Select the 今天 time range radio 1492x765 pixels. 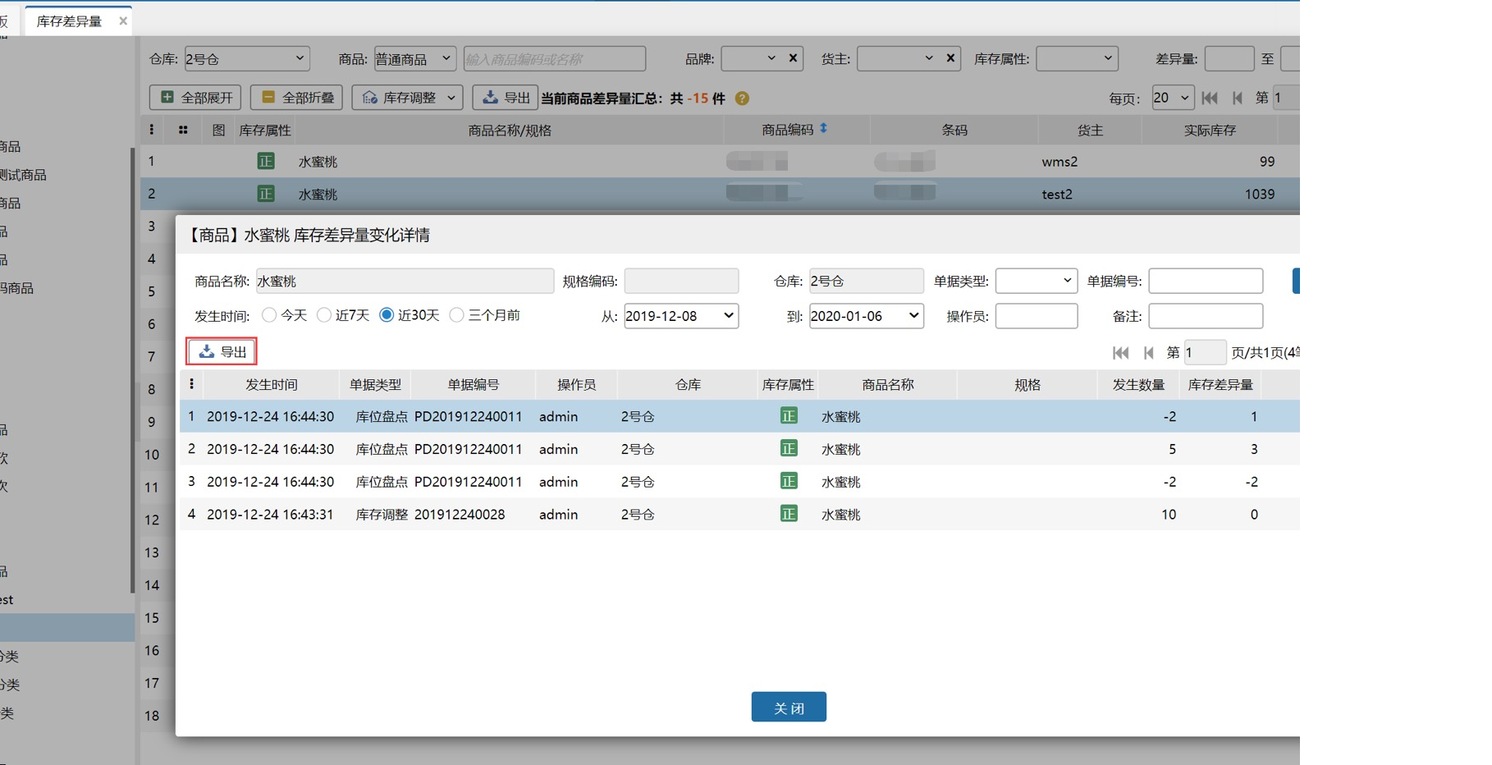(269, 315)
